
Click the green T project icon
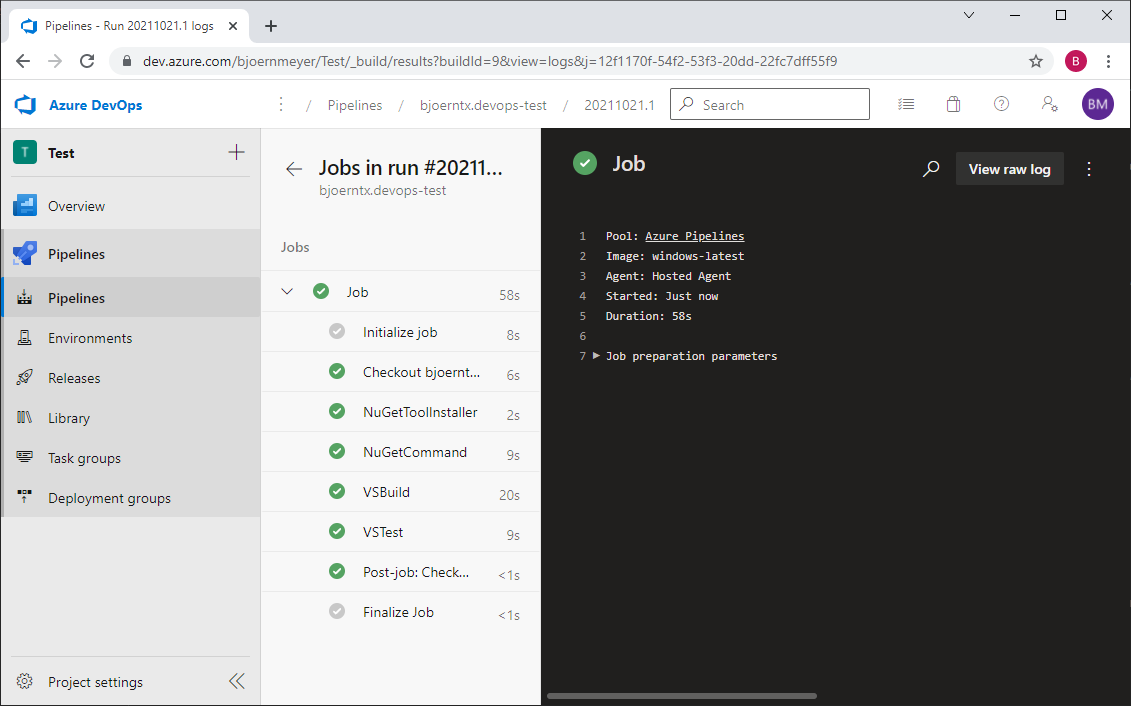tap(25, 152)
